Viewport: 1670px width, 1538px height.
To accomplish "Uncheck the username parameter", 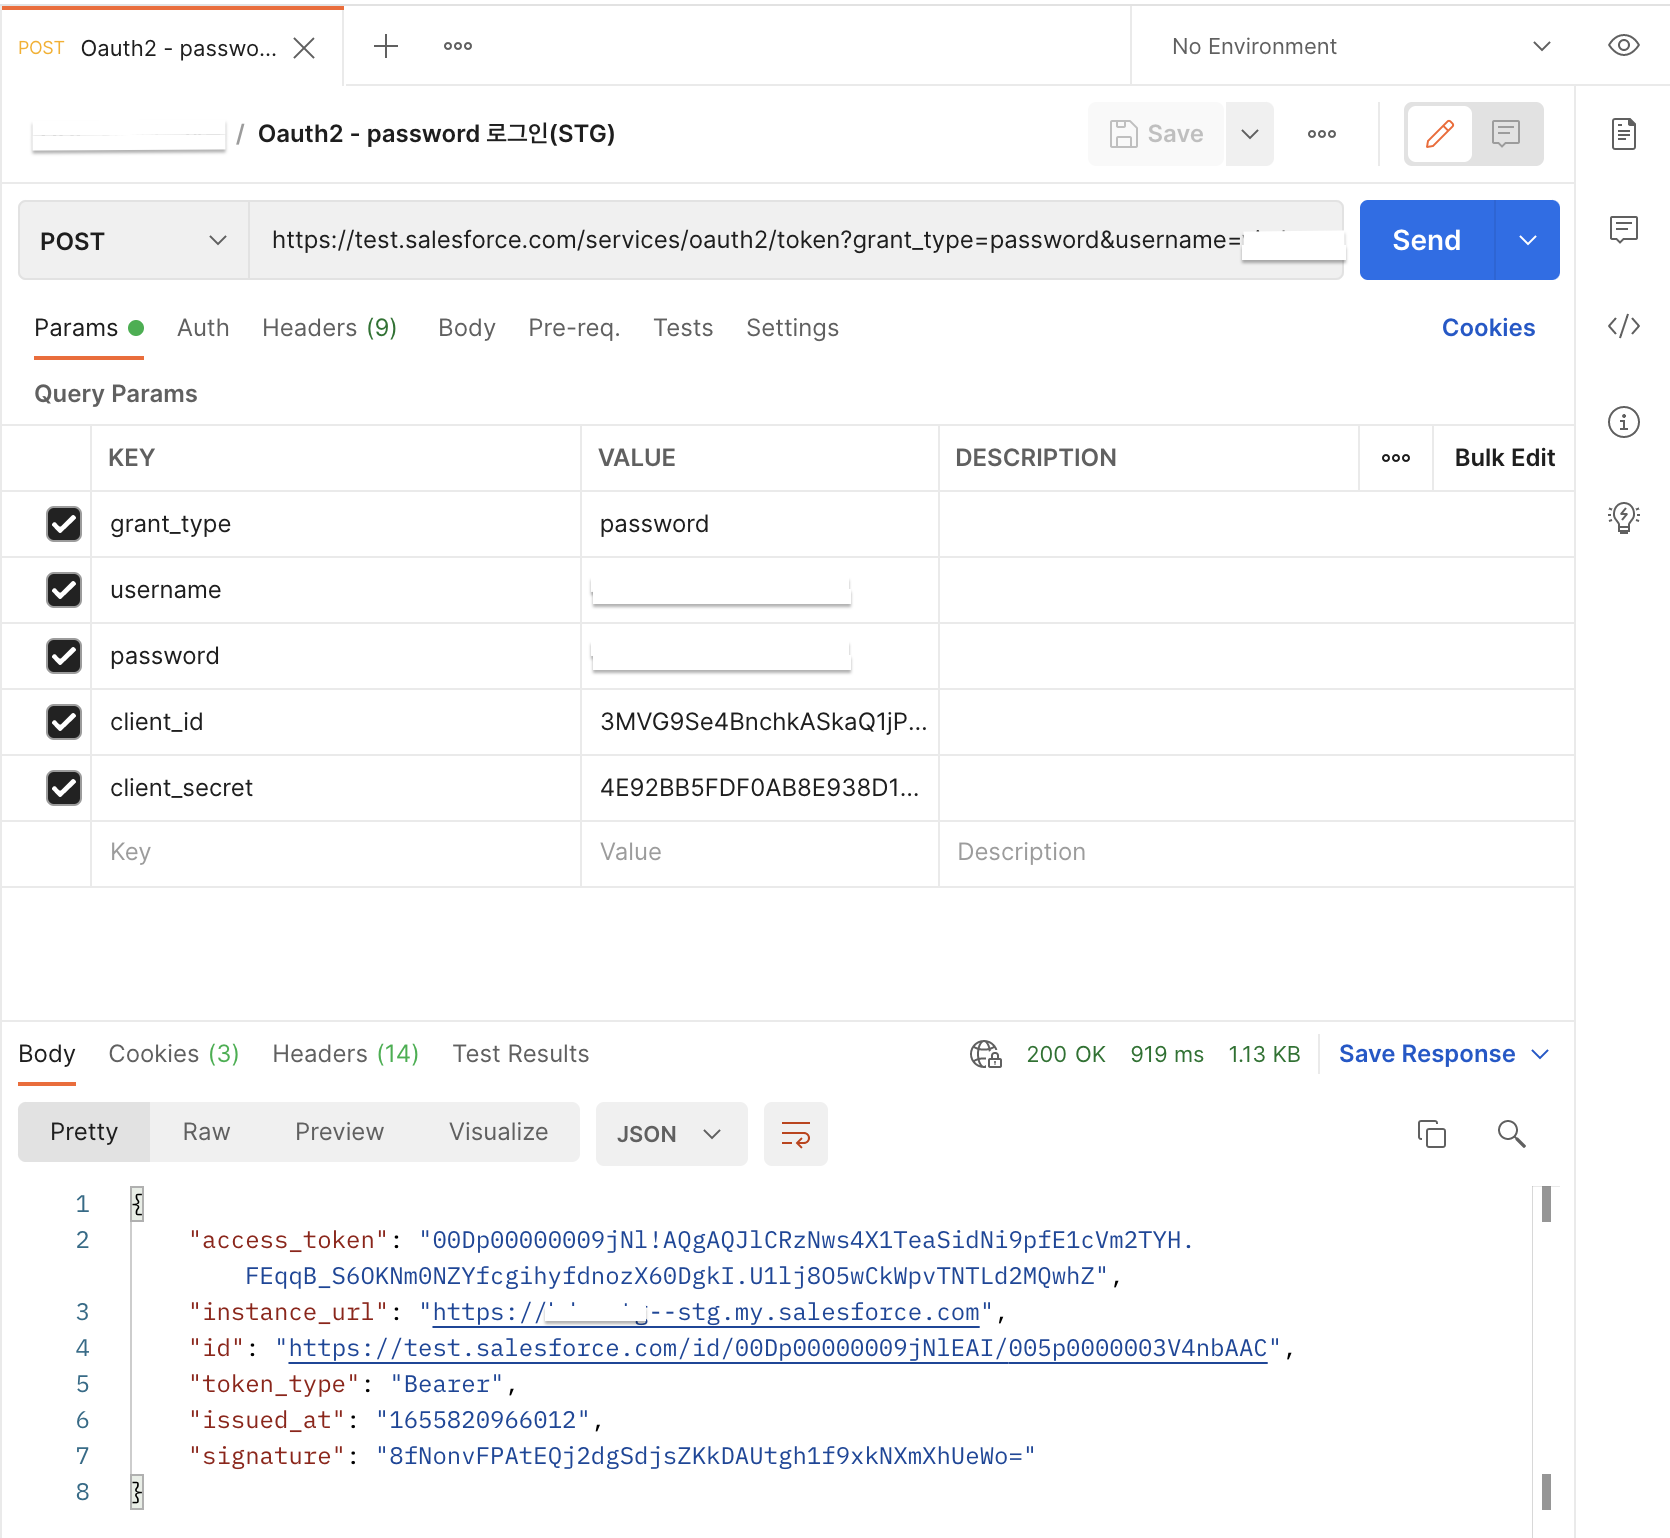I will (64, 590).
